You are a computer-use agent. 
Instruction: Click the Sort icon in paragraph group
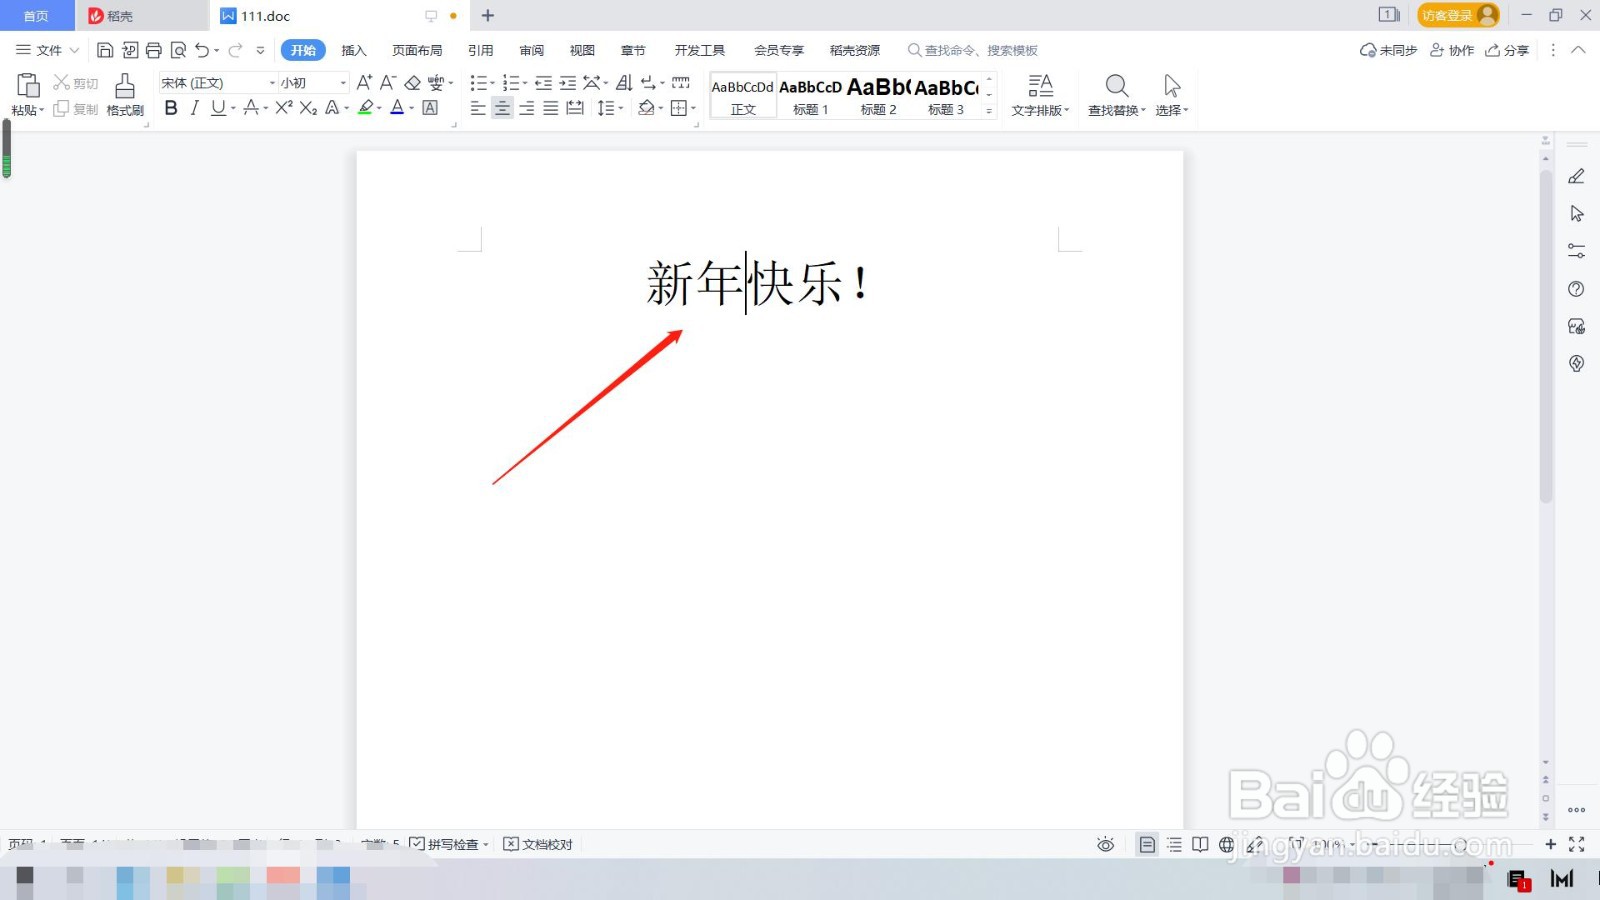pyautogui.click(x=624, y=83)
